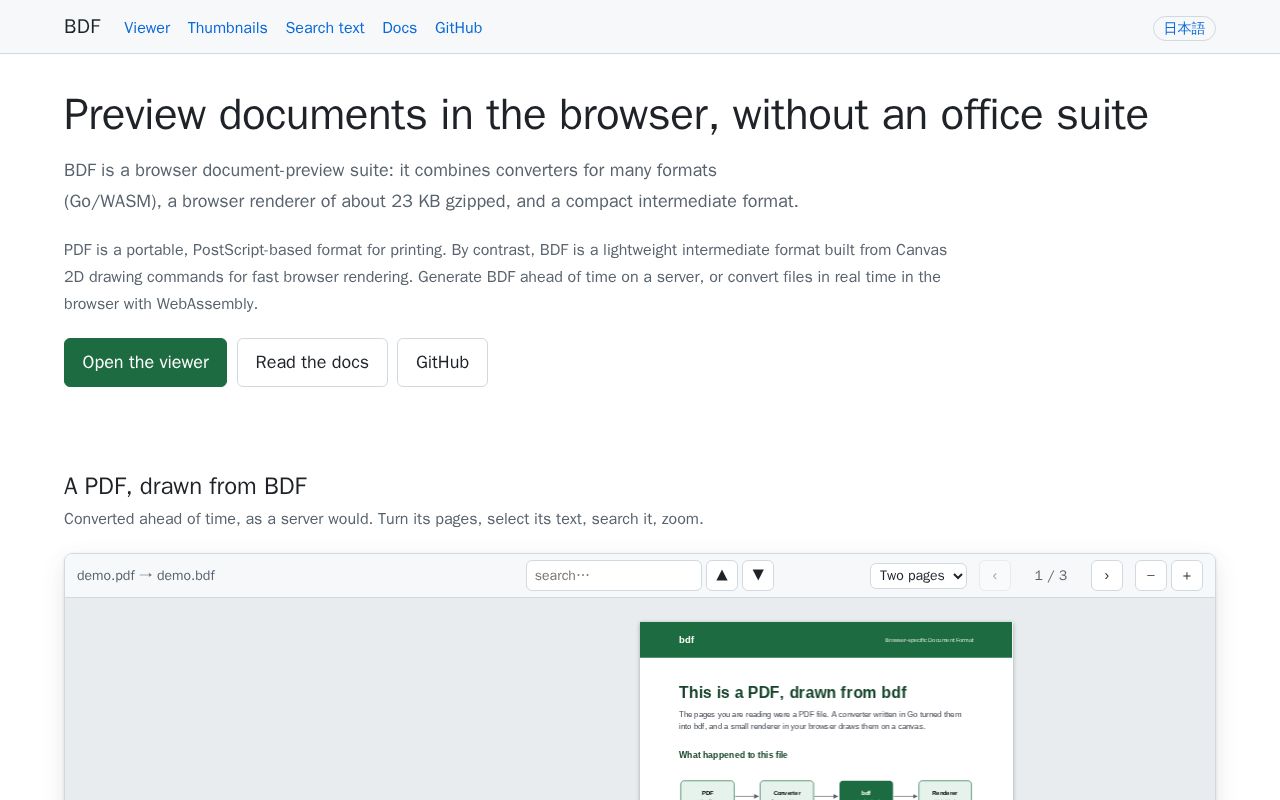This screenshot has height=800, width=1280.
Task: Switch language to 日本語
Action: click(1184, 28)
